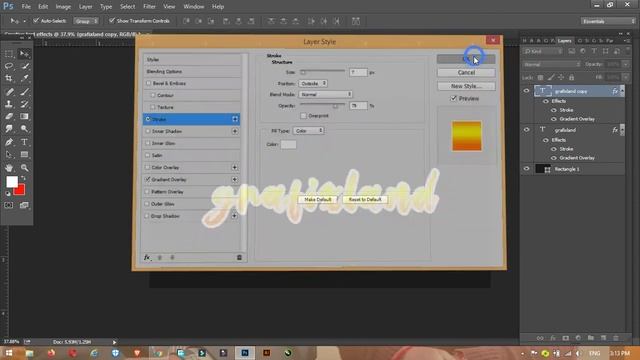Uncheck the Gradient Overlay checkbox

tap(147, 180)
